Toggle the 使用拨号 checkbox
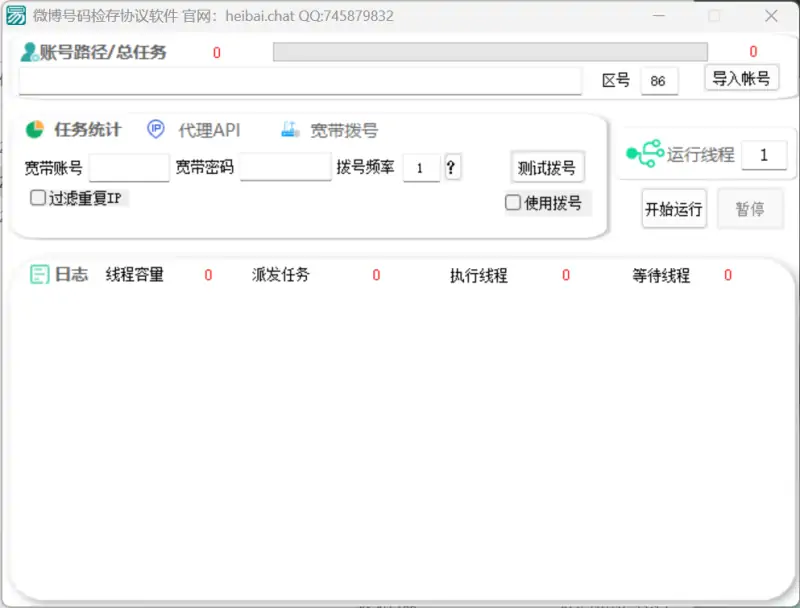The height and width of the screenshot is (608, 800). tap(513, 203)
